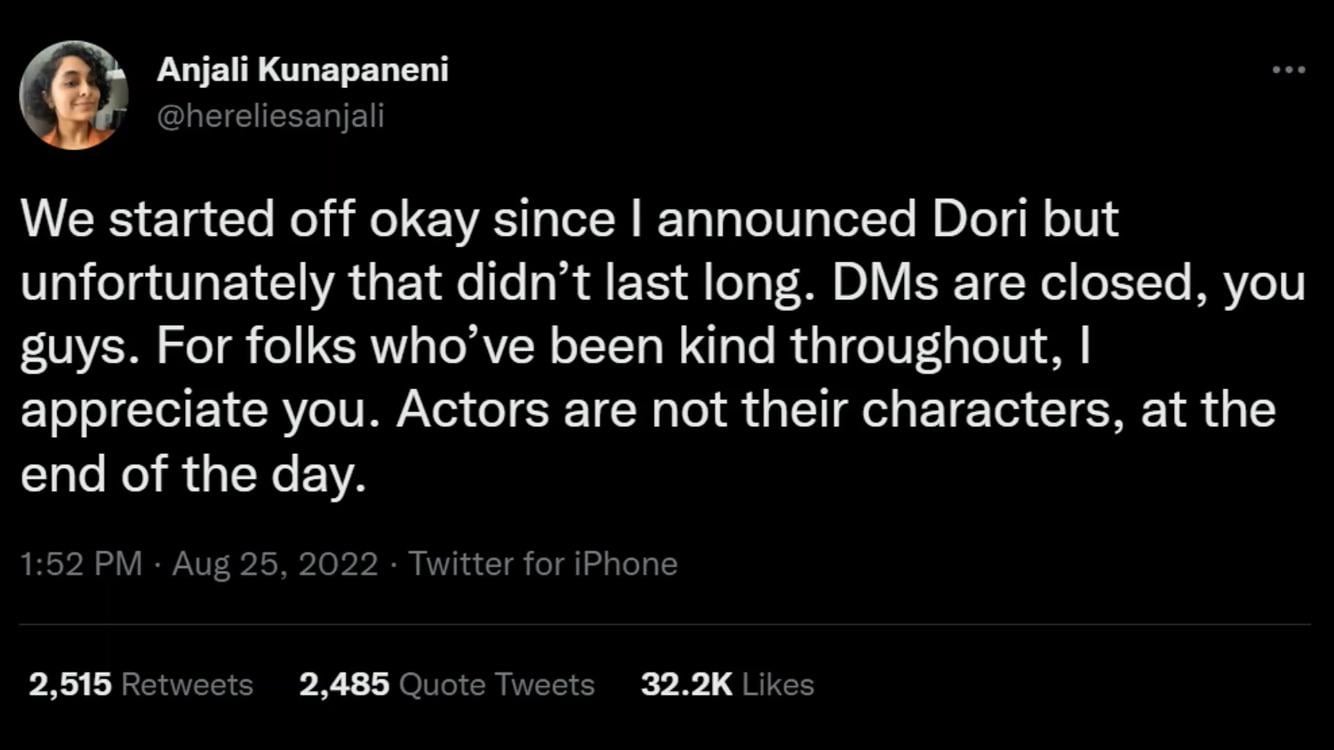Viewport: 1334px width, 750px height.
Task: Click the @hereliesanjali handle
Action: (x=270, y=116)
